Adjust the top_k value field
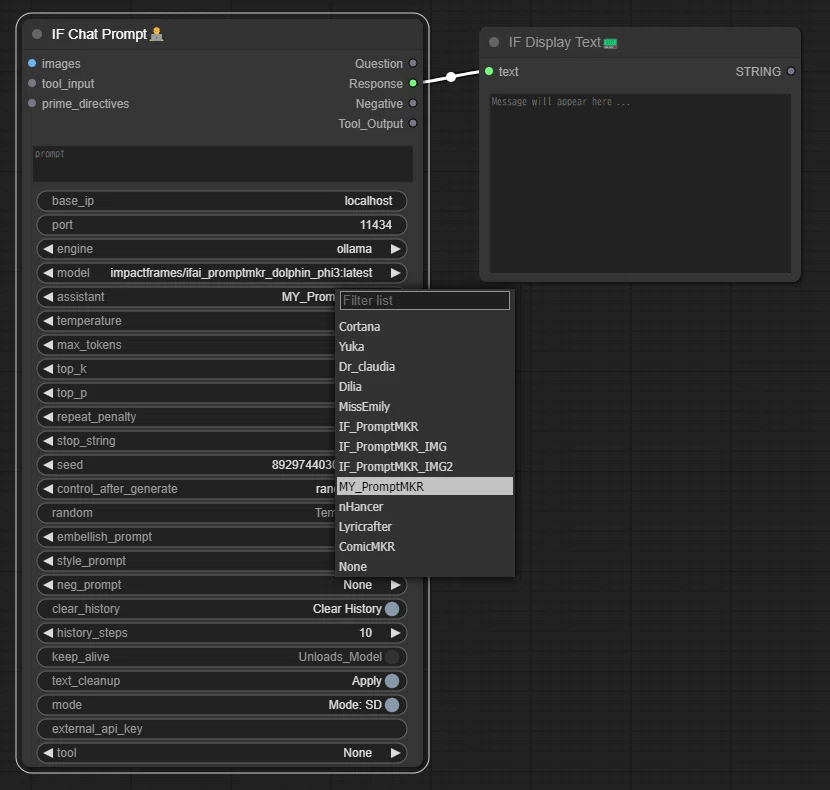 coord(185,369)
